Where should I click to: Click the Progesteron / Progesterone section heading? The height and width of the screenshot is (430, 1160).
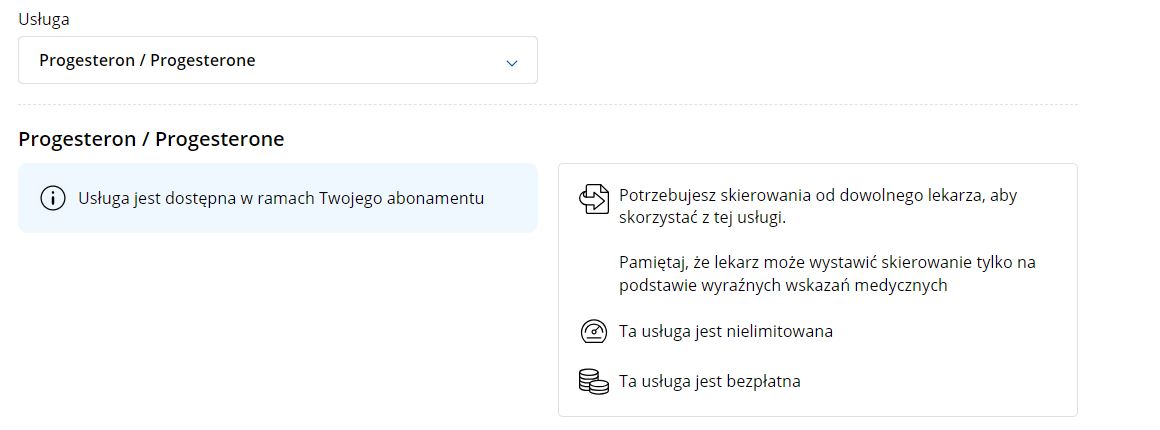(x=151, y=138)
